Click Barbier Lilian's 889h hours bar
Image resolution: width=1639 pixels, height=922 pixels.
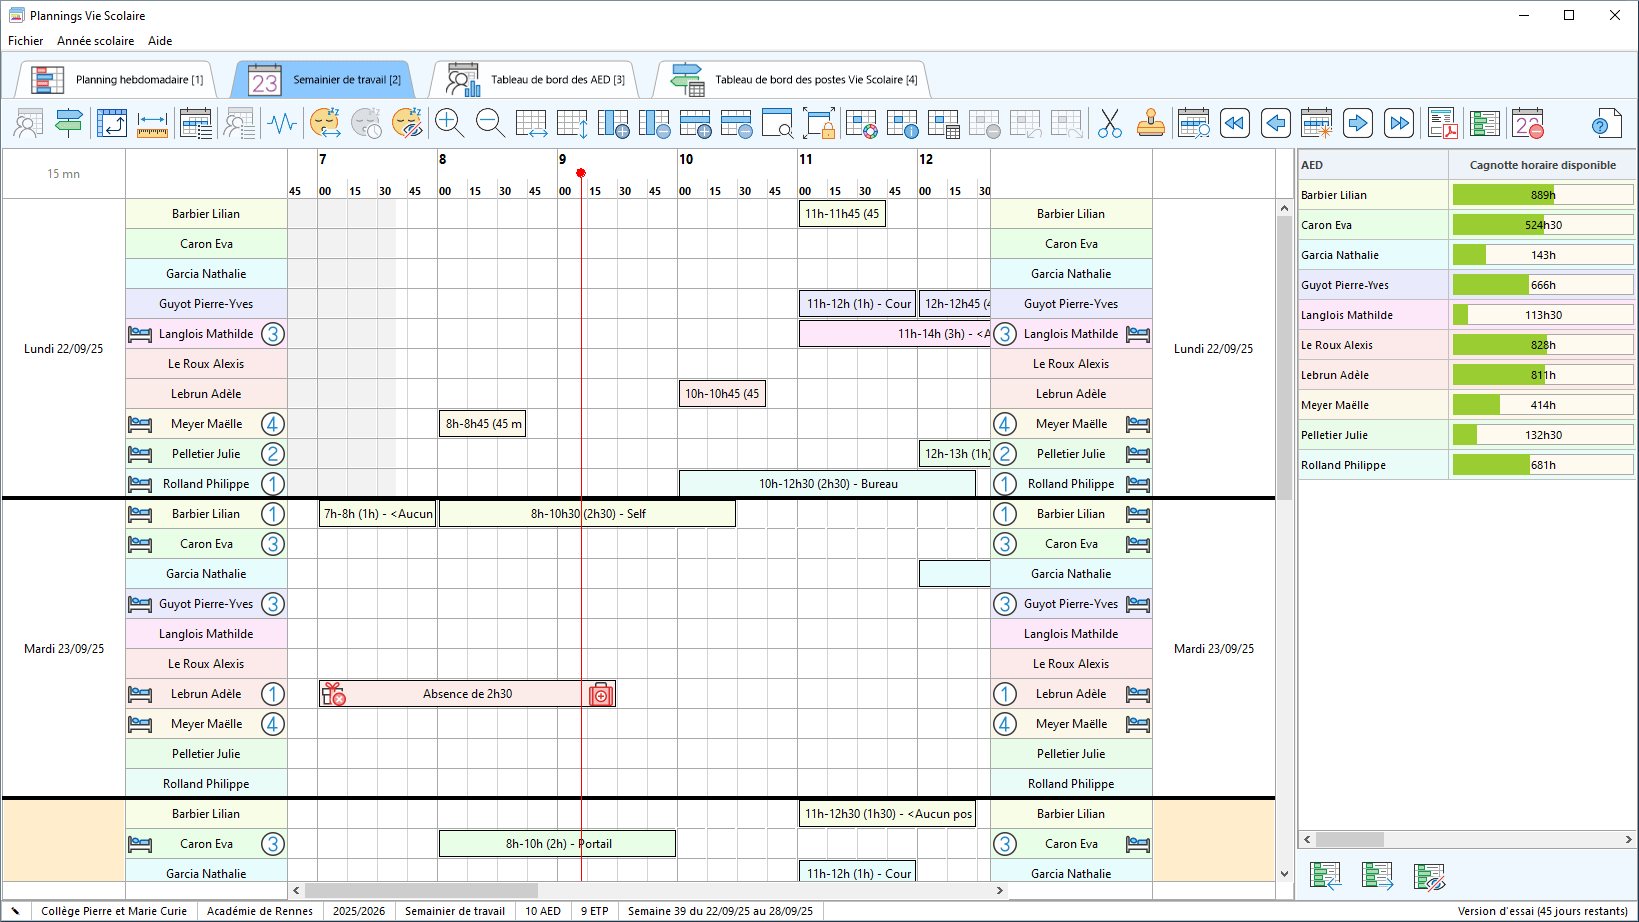click(1542, 195)
